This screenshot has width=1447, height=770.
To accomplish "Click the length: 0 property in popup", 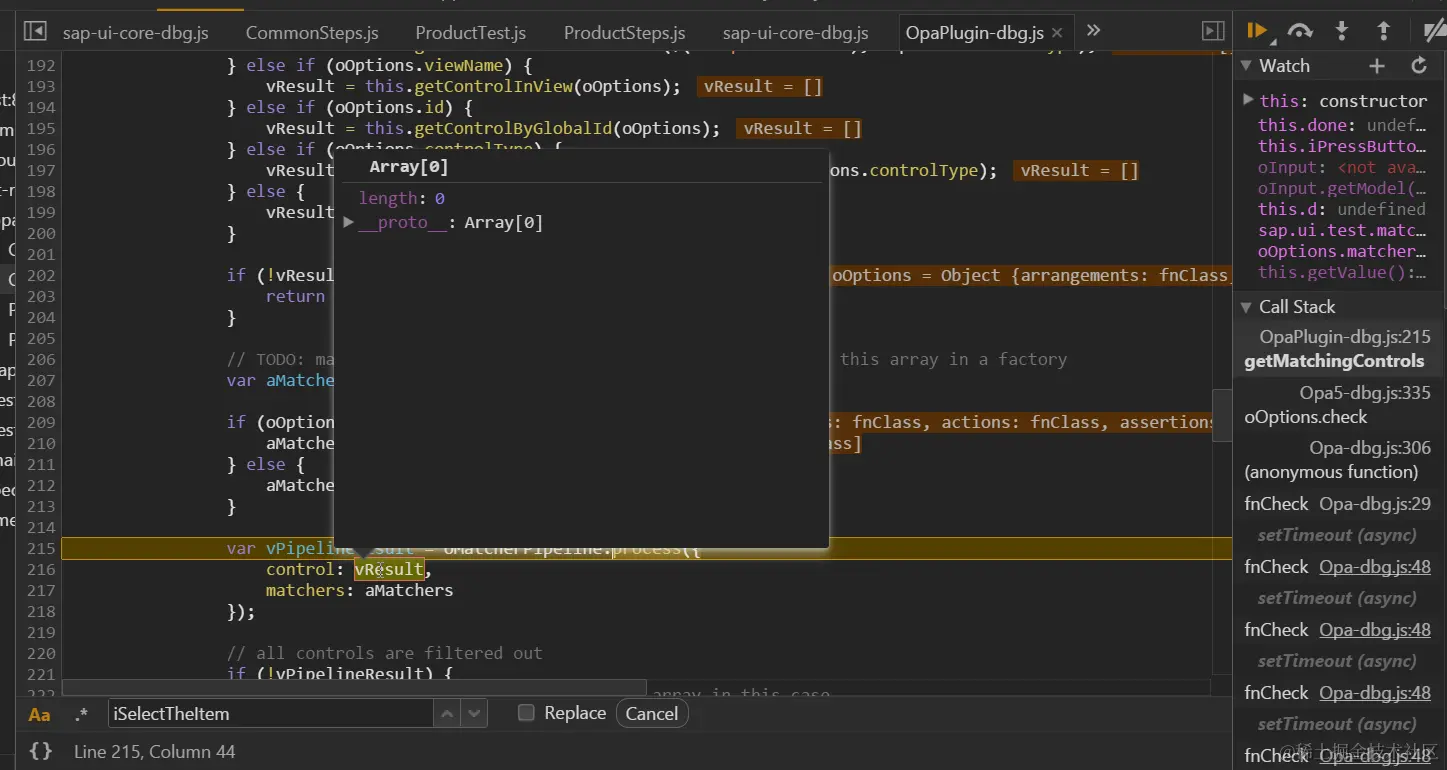I will click(x=402, y=199).
